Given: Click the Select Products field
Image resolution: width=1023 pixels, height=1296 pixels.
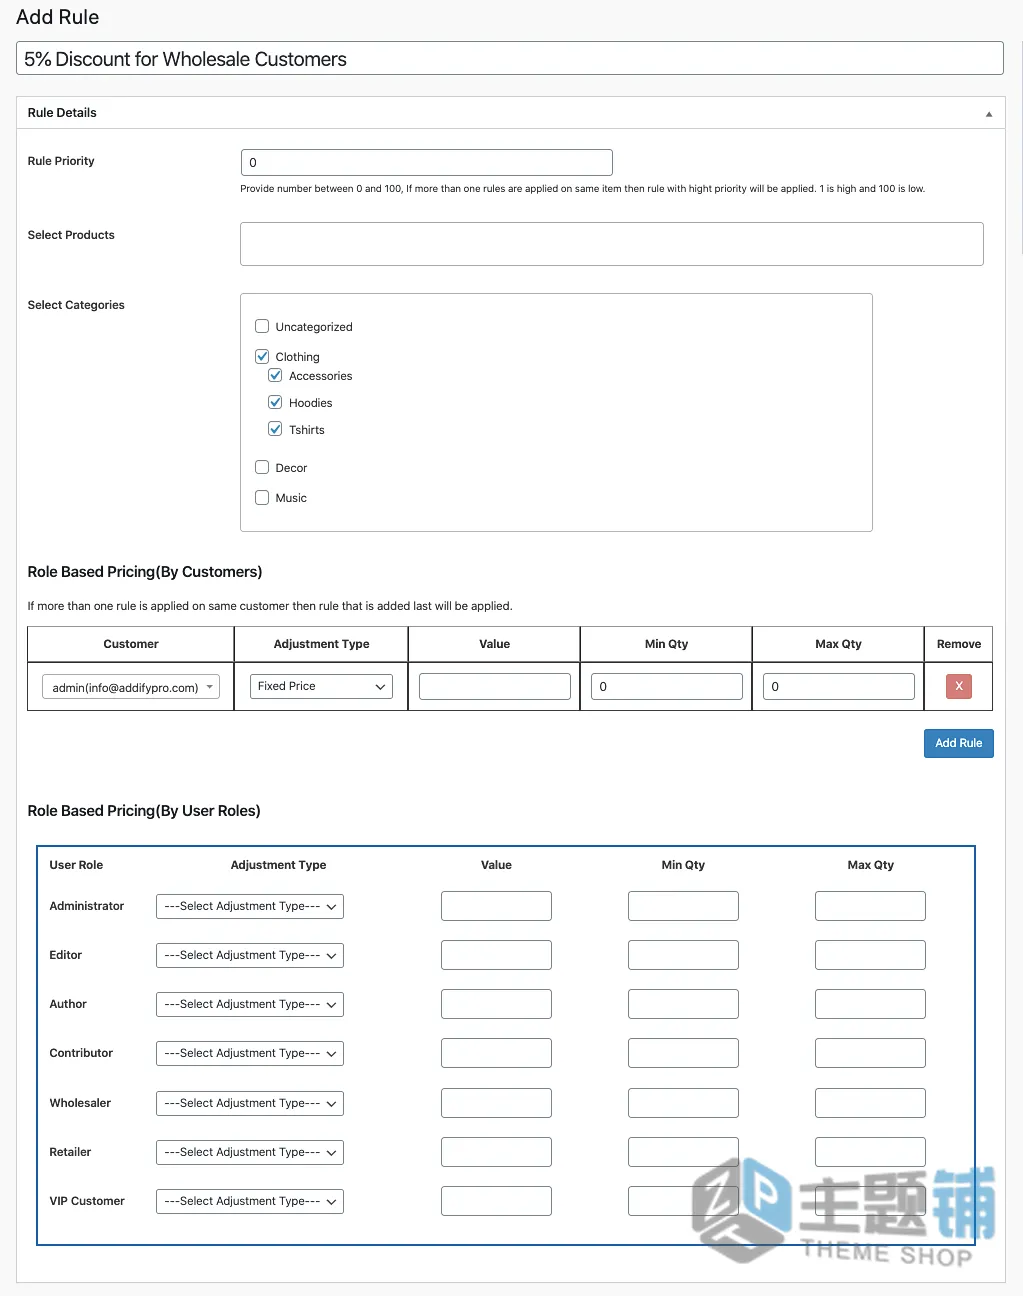Looking at the screenshot, I should pos(612,244).
